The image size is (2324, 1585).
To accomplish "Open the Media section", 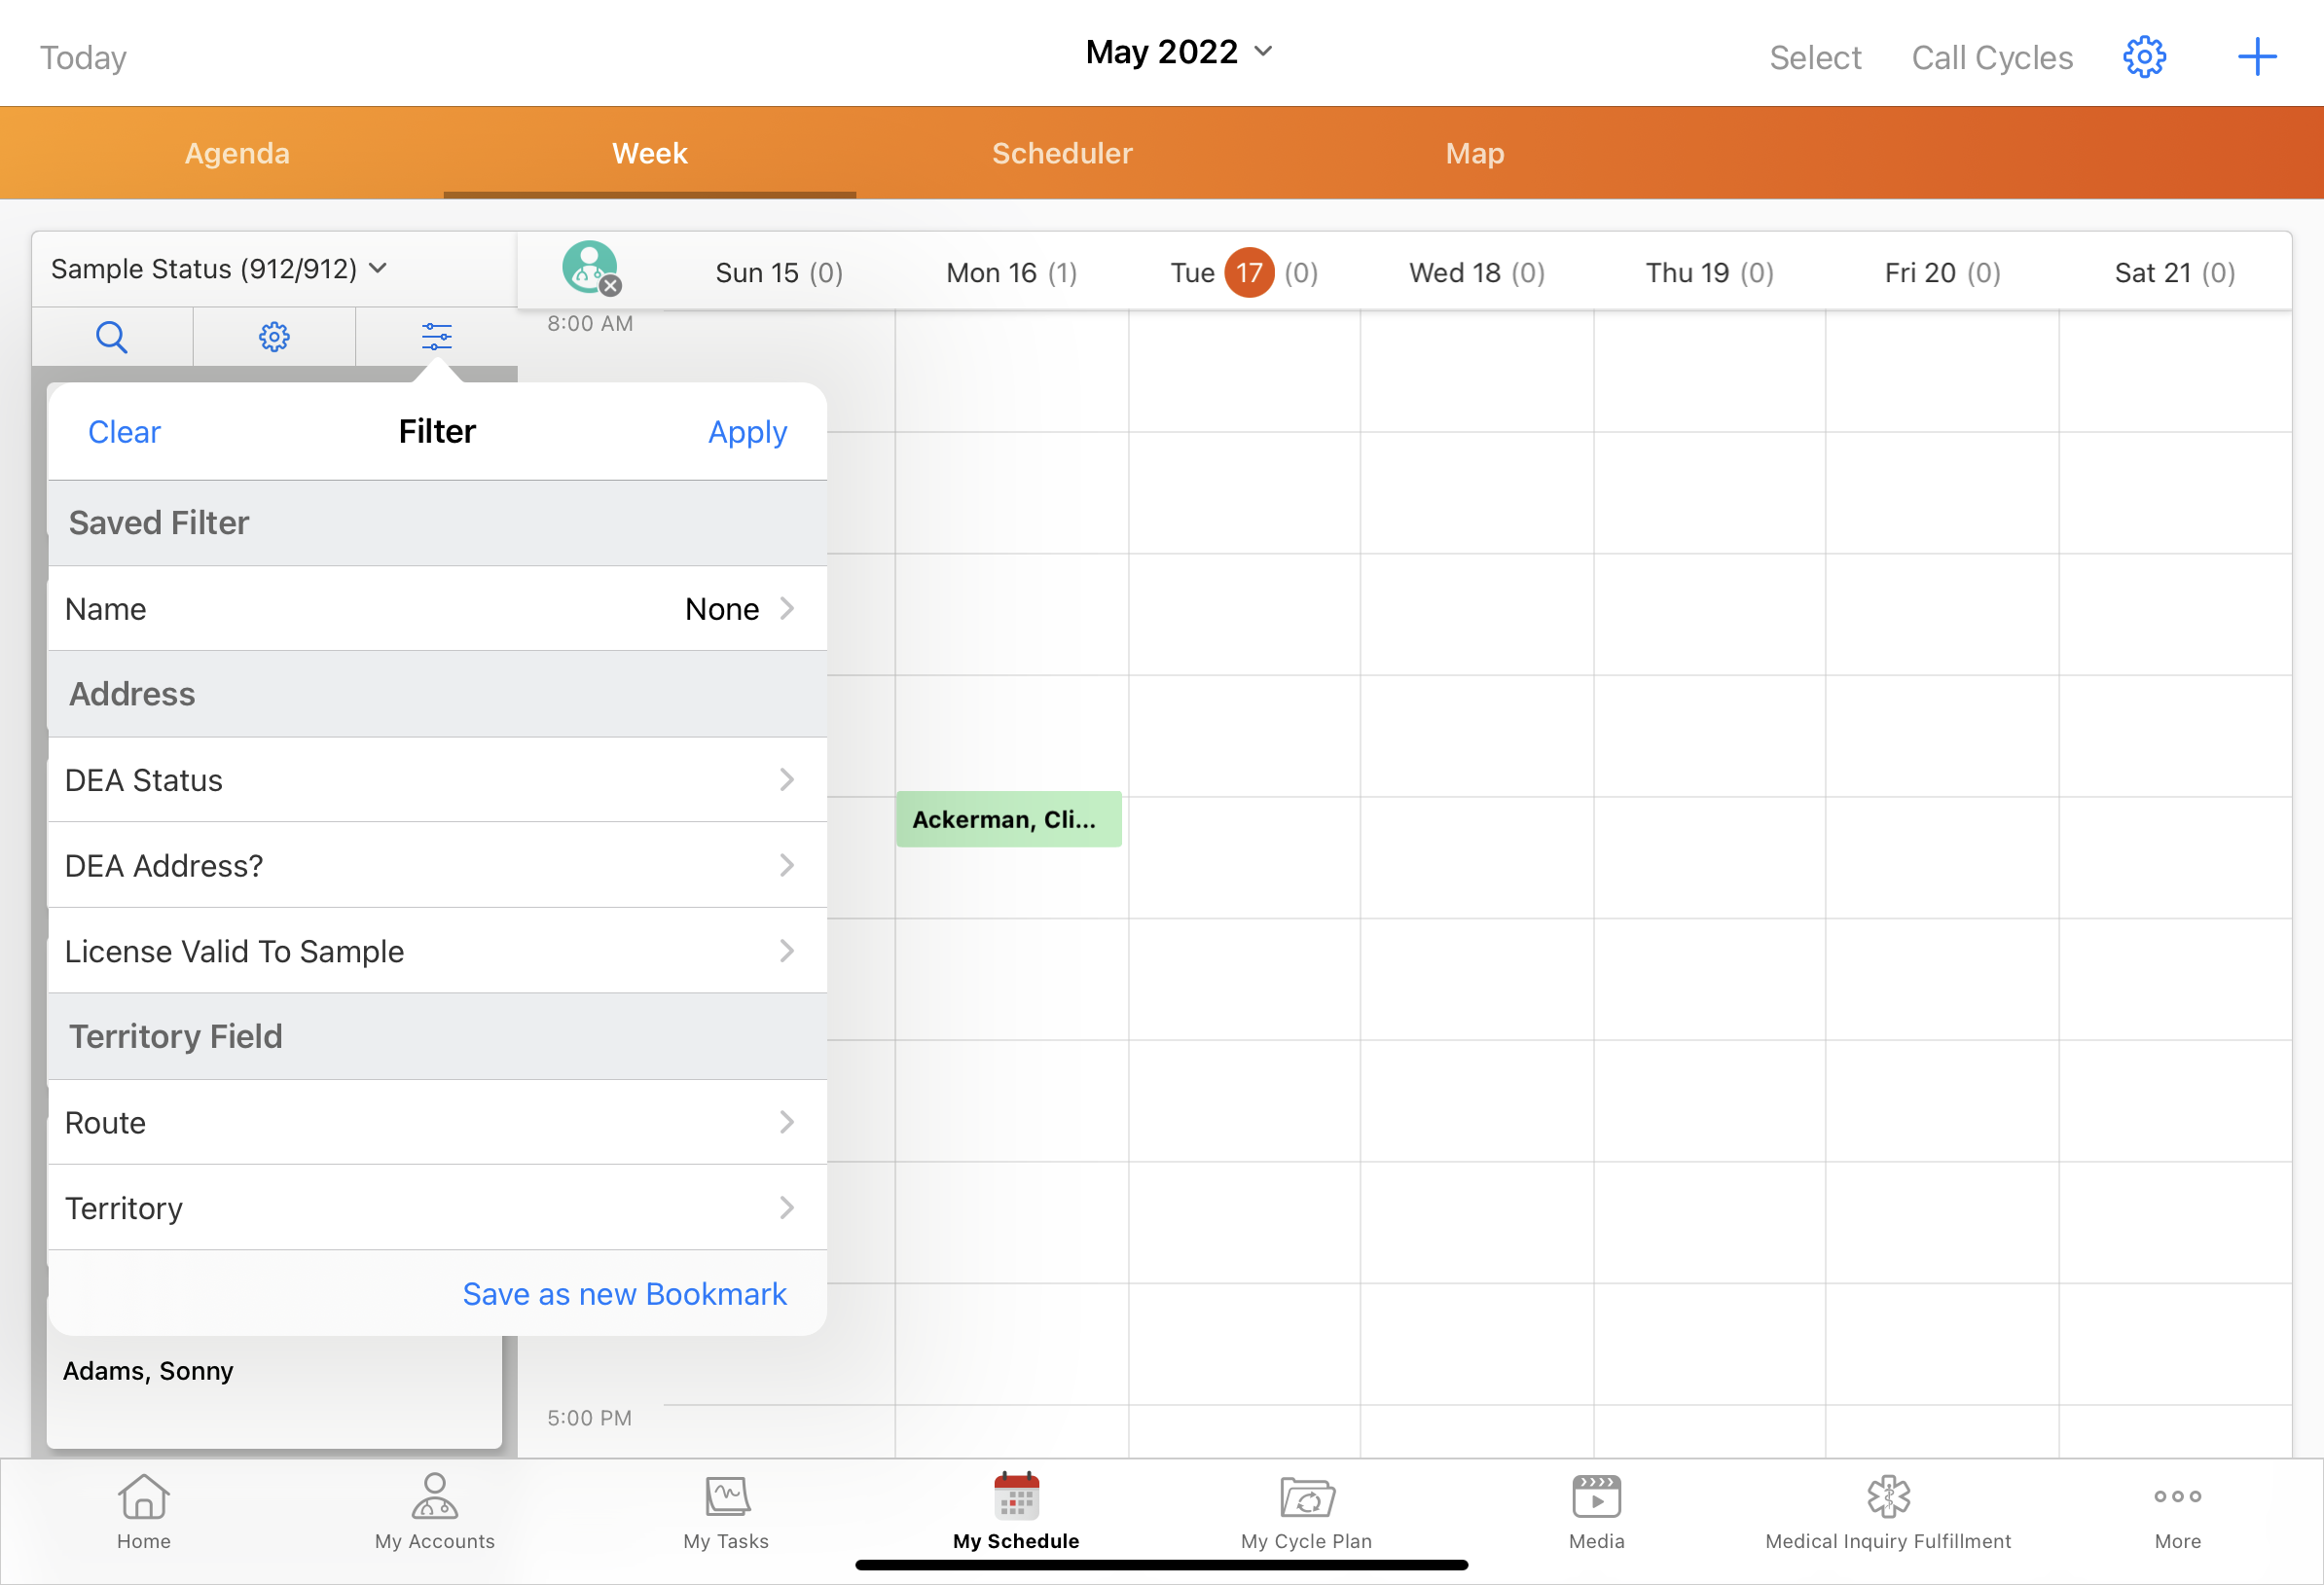I will point(1596,1511).
